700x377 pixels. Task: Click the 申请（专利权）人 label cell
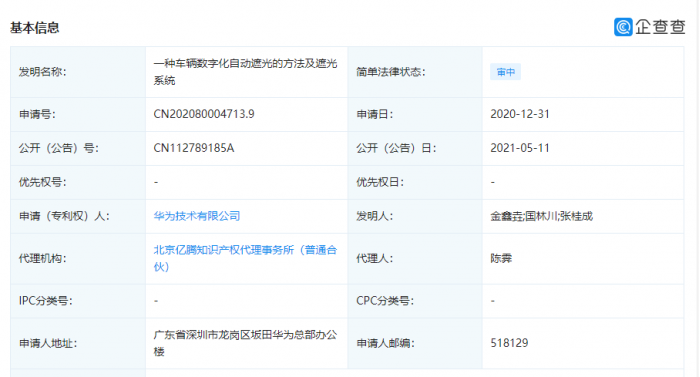78,216
